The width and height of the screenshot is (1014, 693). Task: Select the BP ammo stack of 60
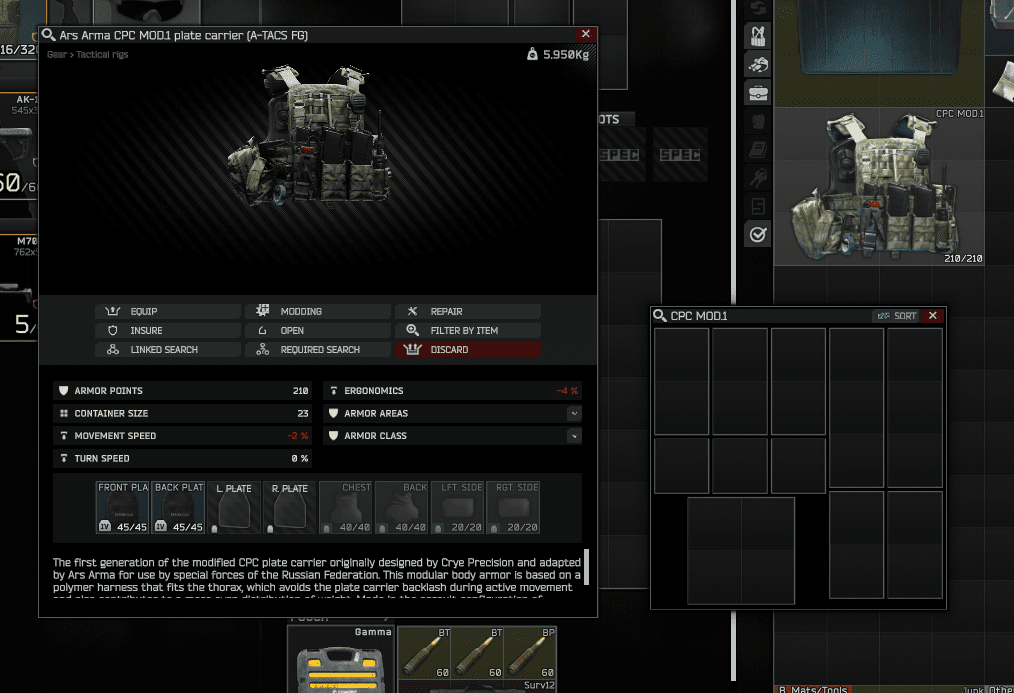click(530, 653)
